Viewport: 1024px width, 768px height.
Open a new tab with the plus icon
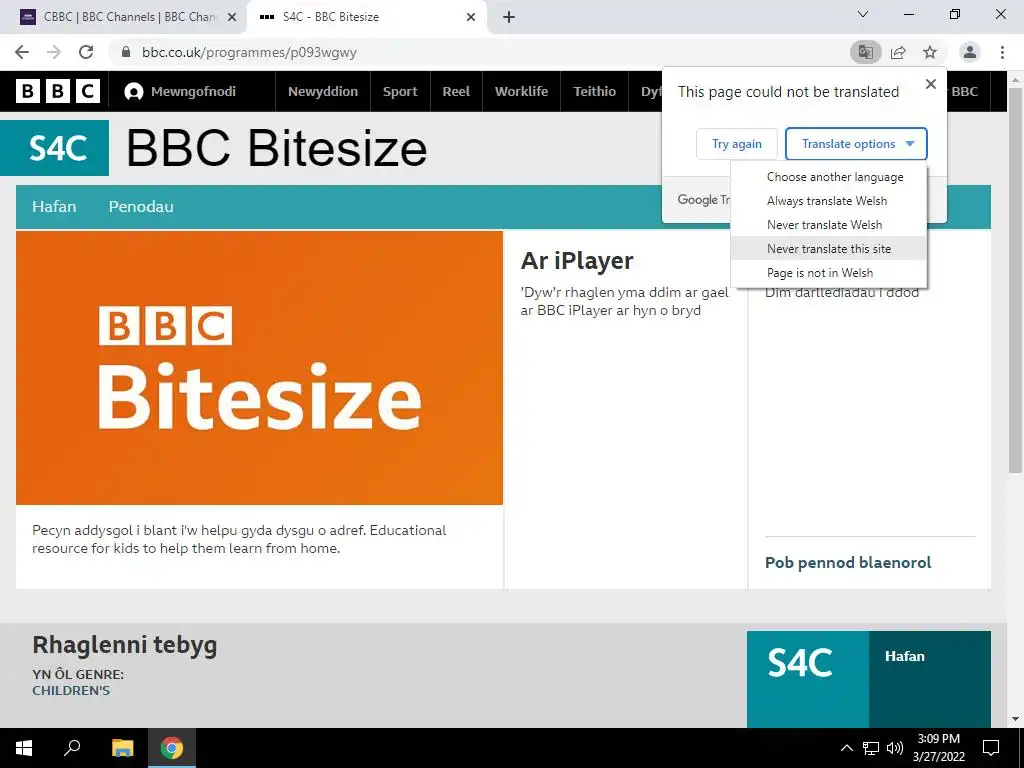509,17
